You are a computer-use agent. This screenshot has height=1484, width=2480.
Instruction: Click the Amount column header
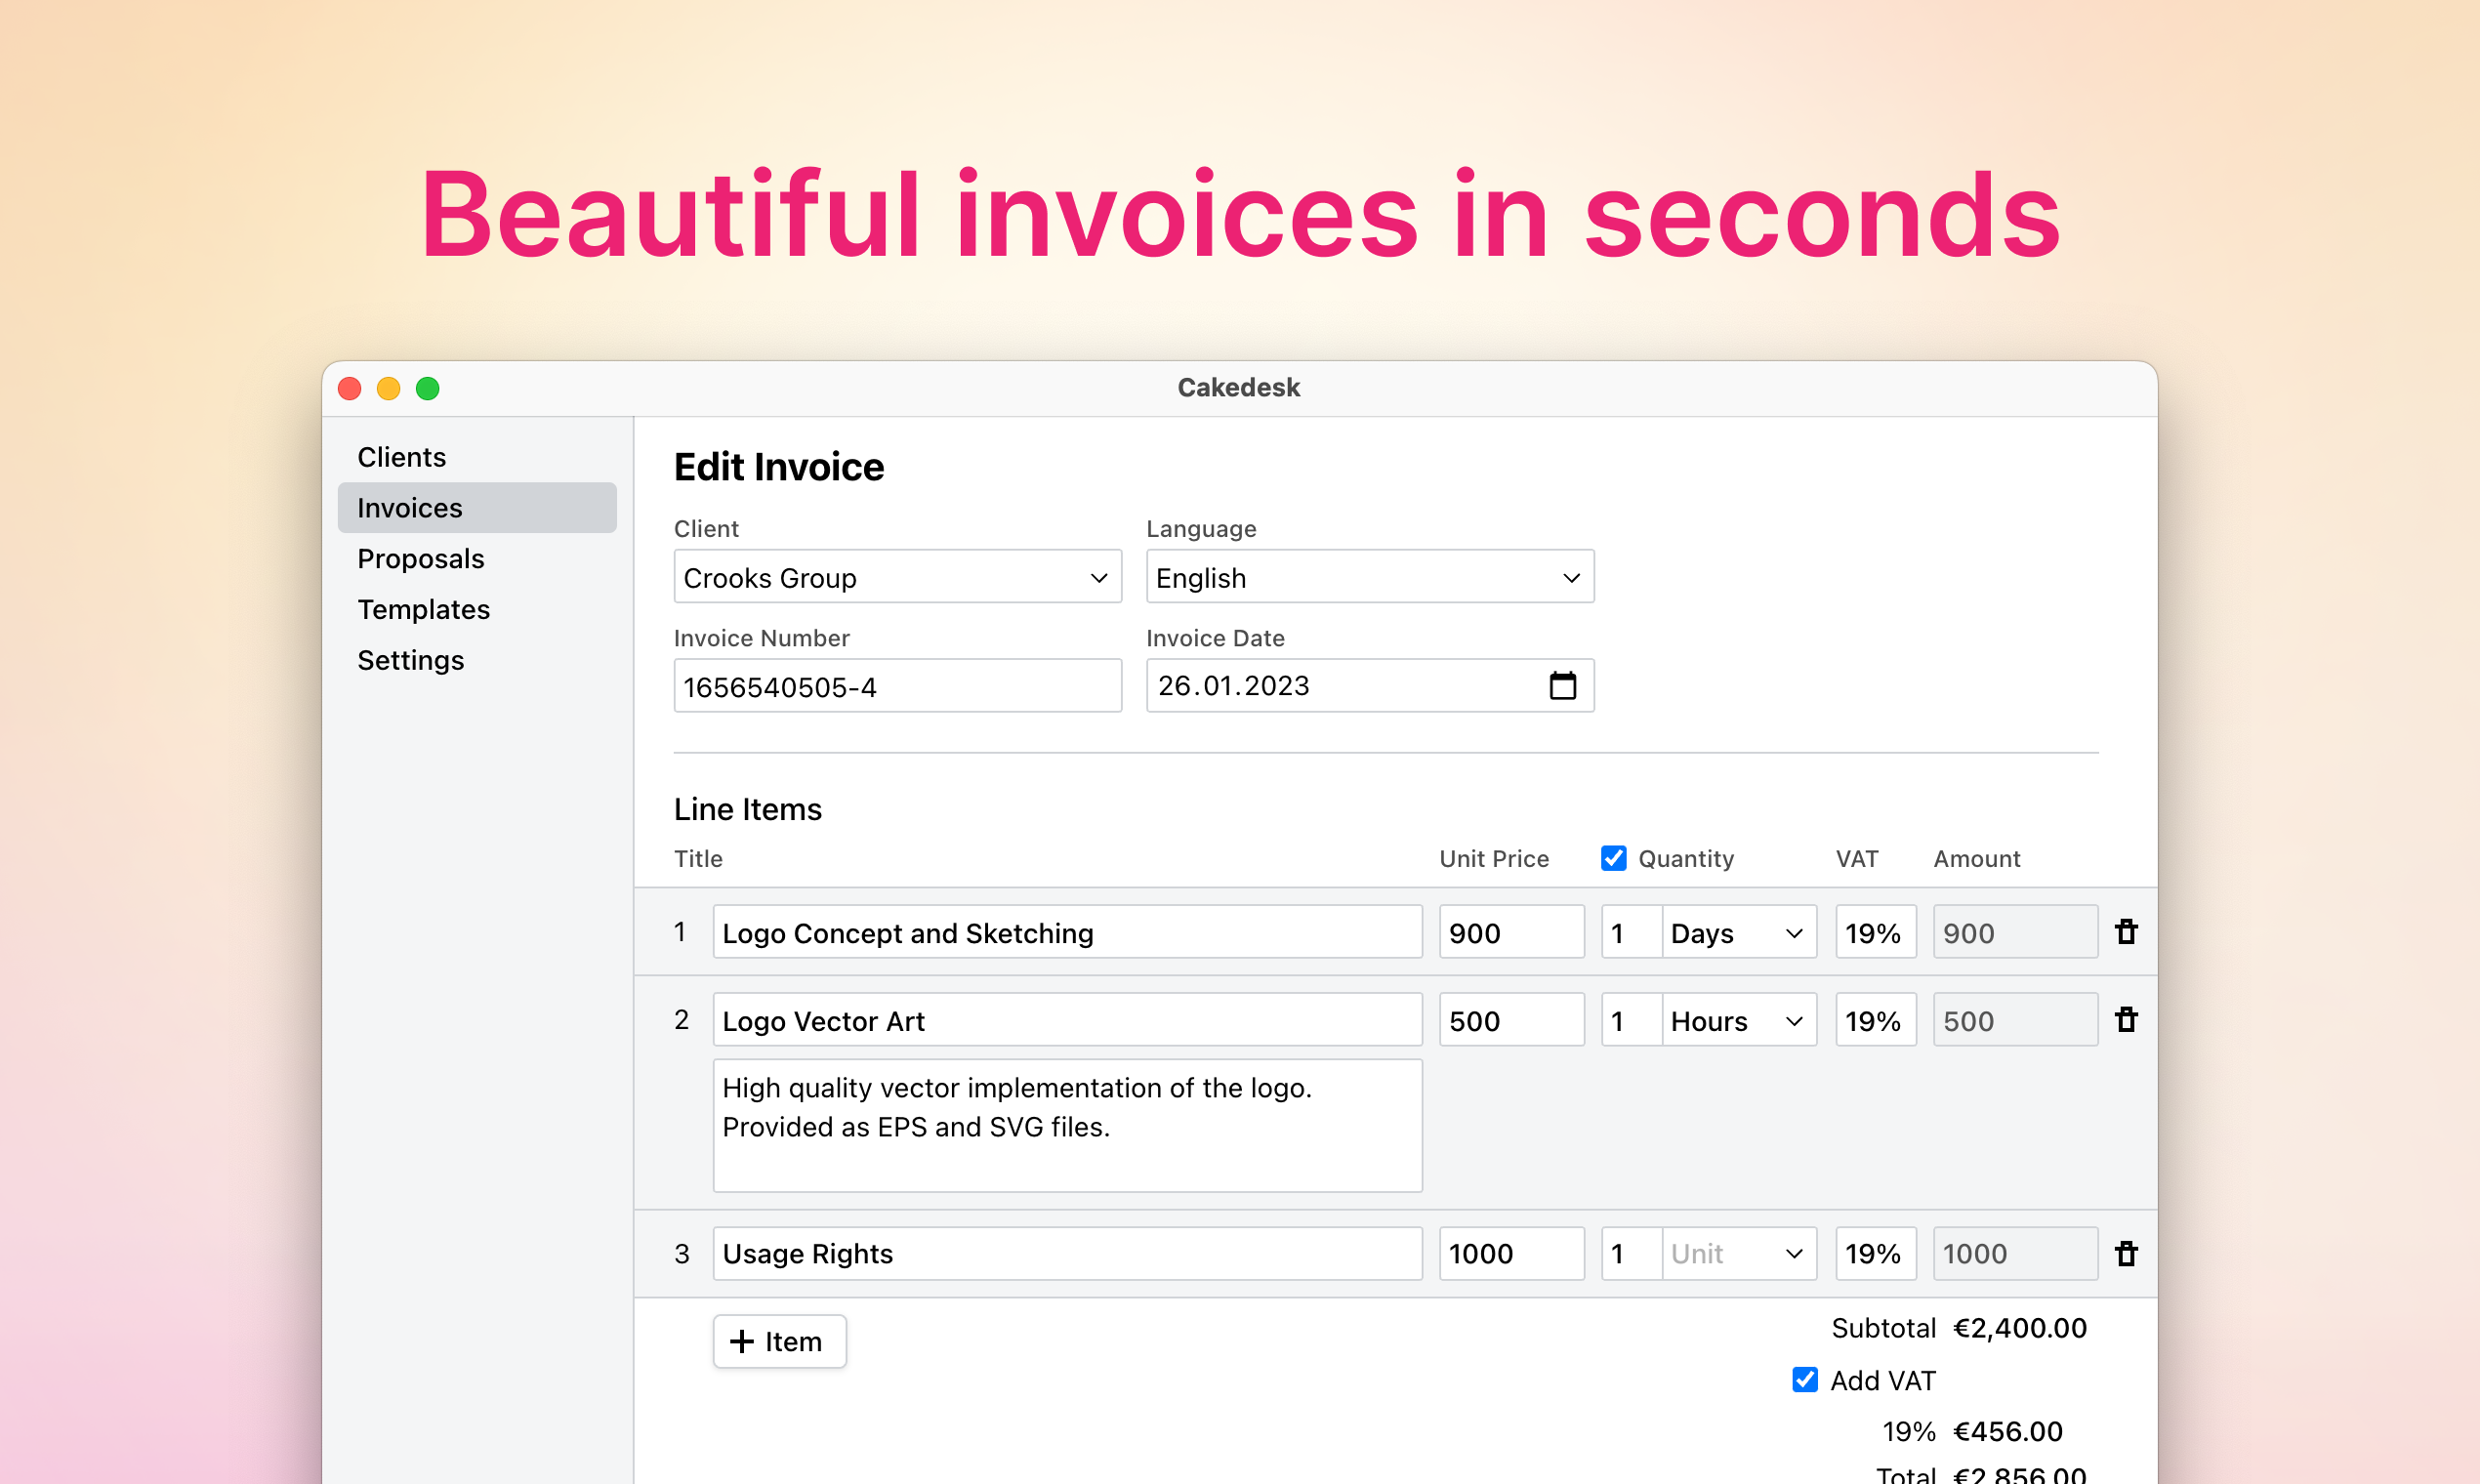pyautogui.click(x=1977, y=859)
